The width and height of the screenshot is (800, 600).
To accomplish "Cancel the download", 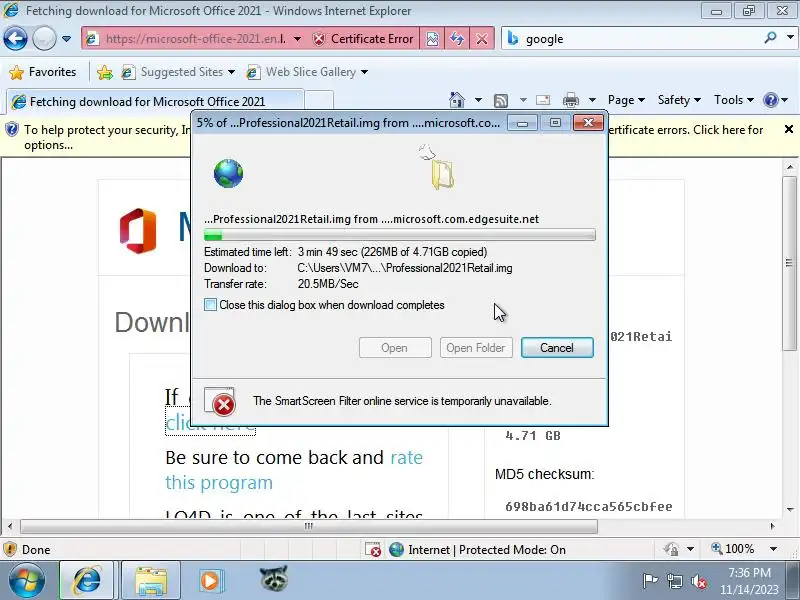I will point(557,348).
